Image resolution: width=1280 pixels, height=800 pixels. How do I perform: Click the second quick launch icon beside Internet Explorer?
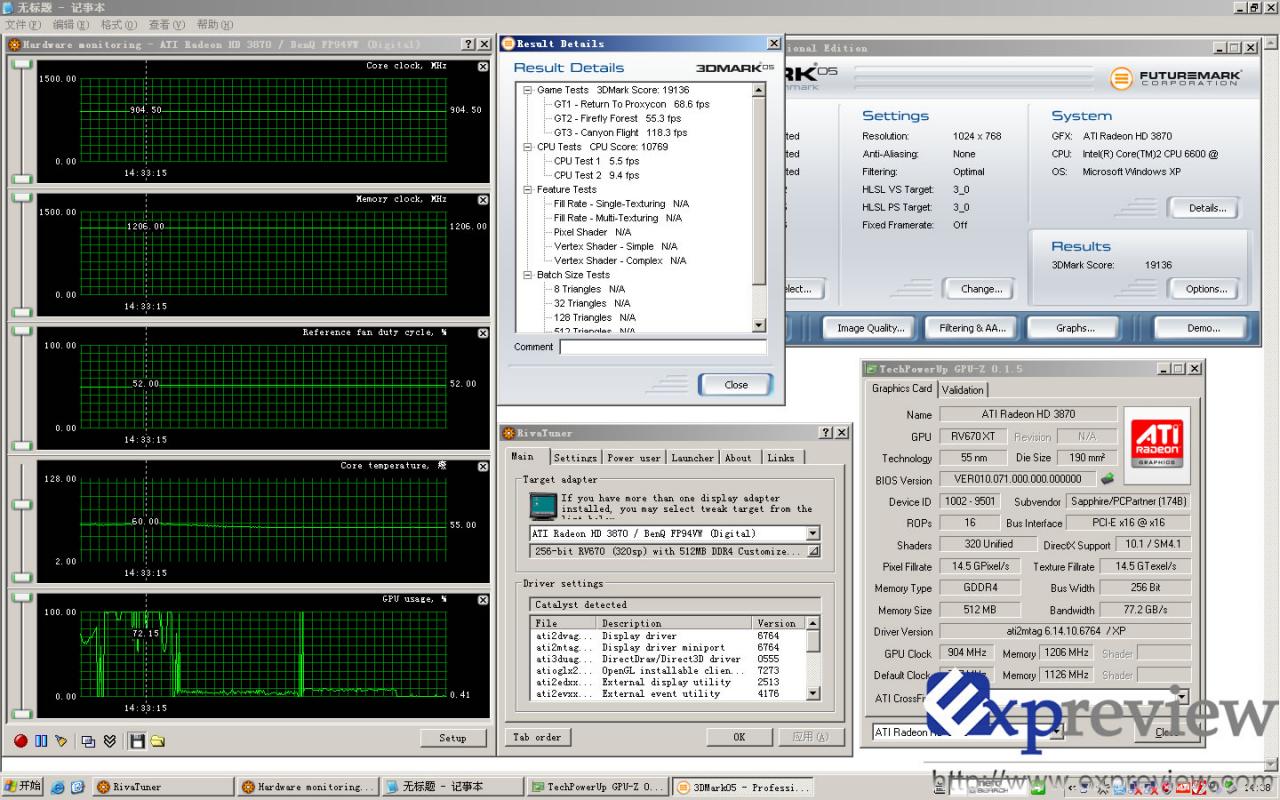coord(77,787)
